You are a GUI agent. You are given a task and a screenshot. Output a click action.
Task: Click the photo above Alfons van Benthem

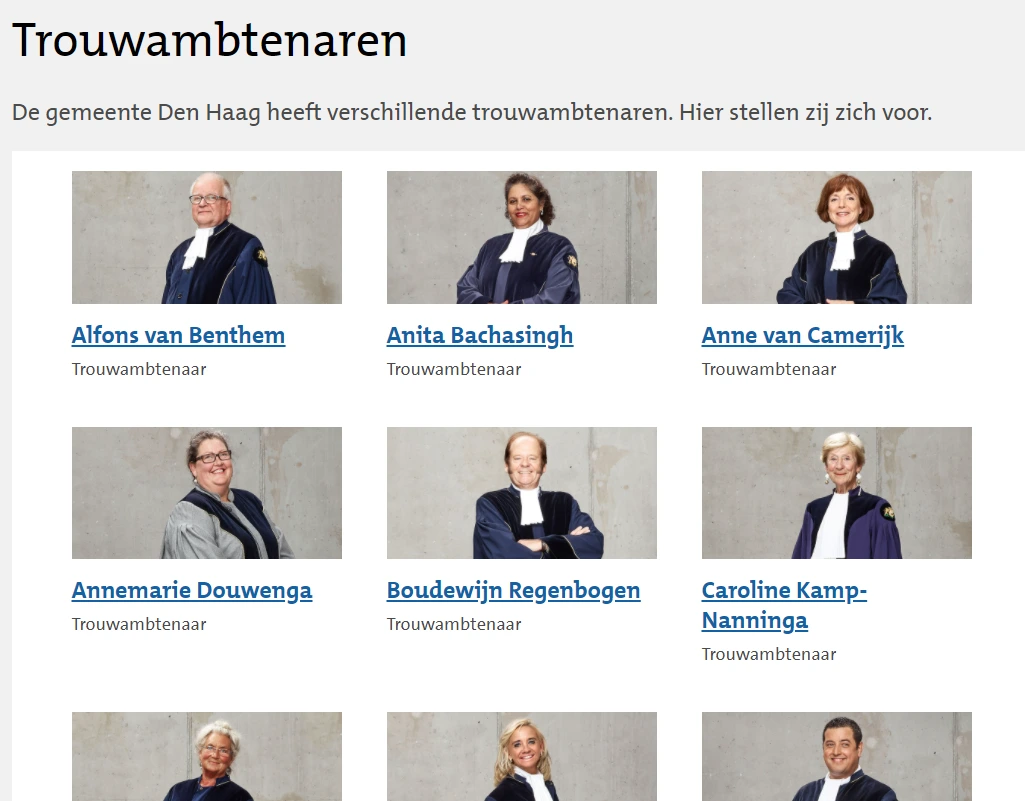(207, 237)
